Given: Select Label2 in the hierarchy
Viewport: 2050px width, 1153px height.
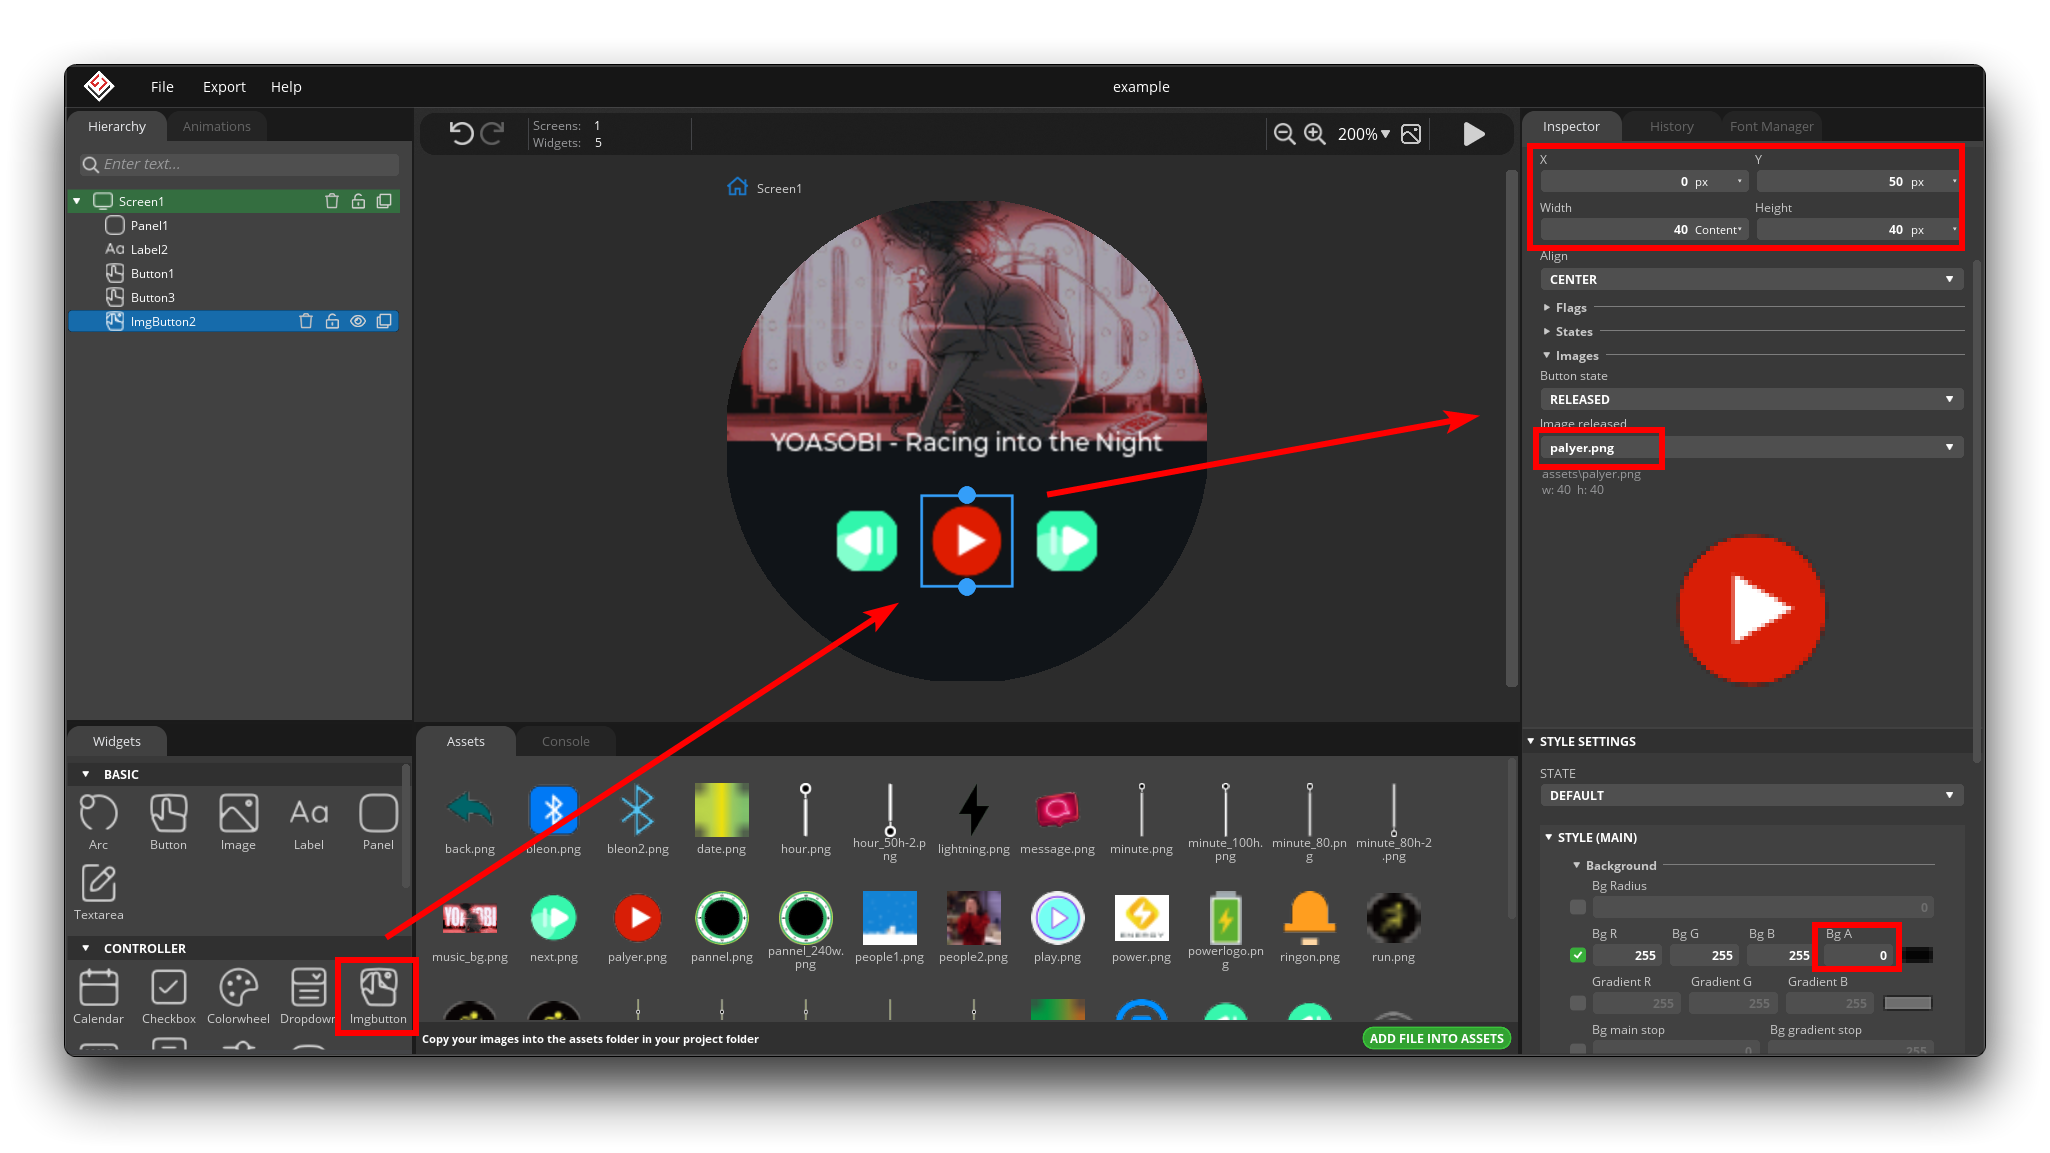Looking at the screenshot, I should [149, 249].
